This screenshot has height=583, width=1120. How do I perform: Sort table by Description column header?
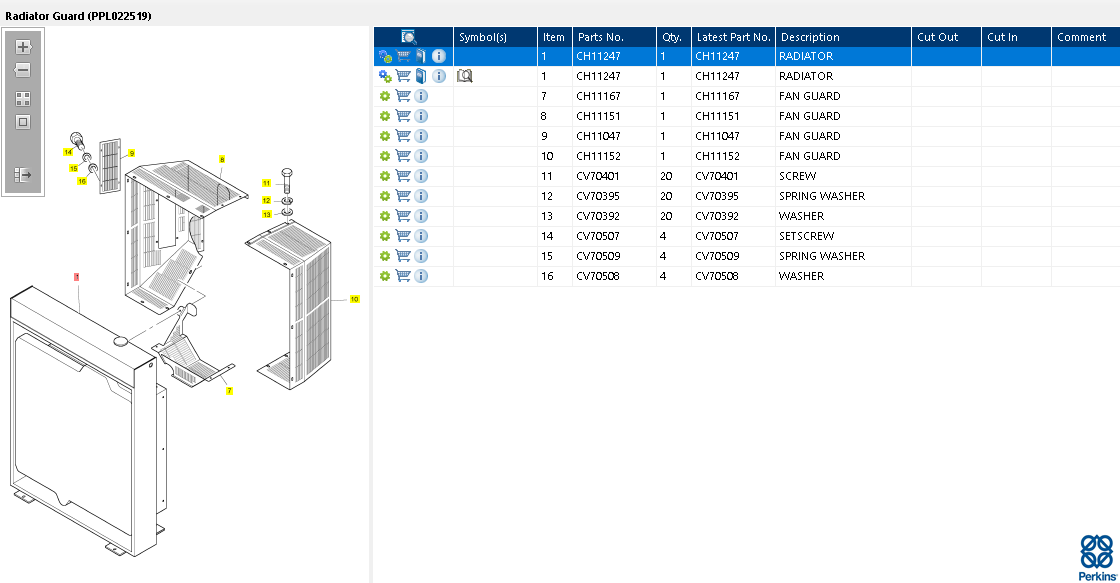810,37
